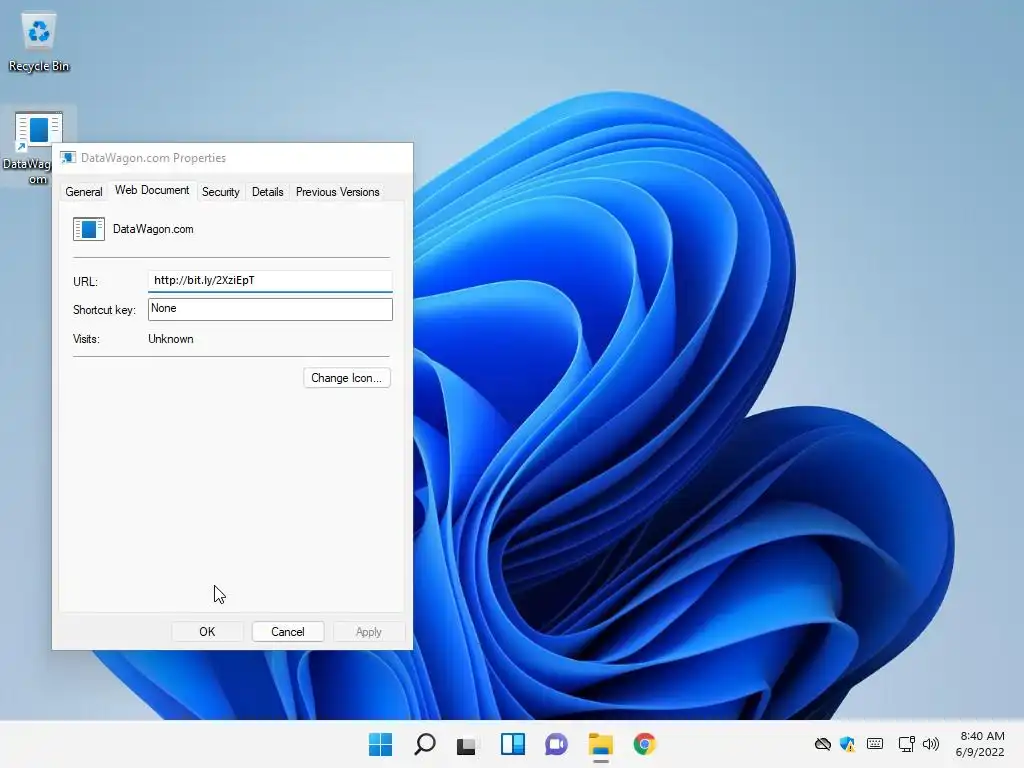Dismiss the dialog with Cancel
1024x768 pixels.
pyautogui.click(x=288, y=632)
